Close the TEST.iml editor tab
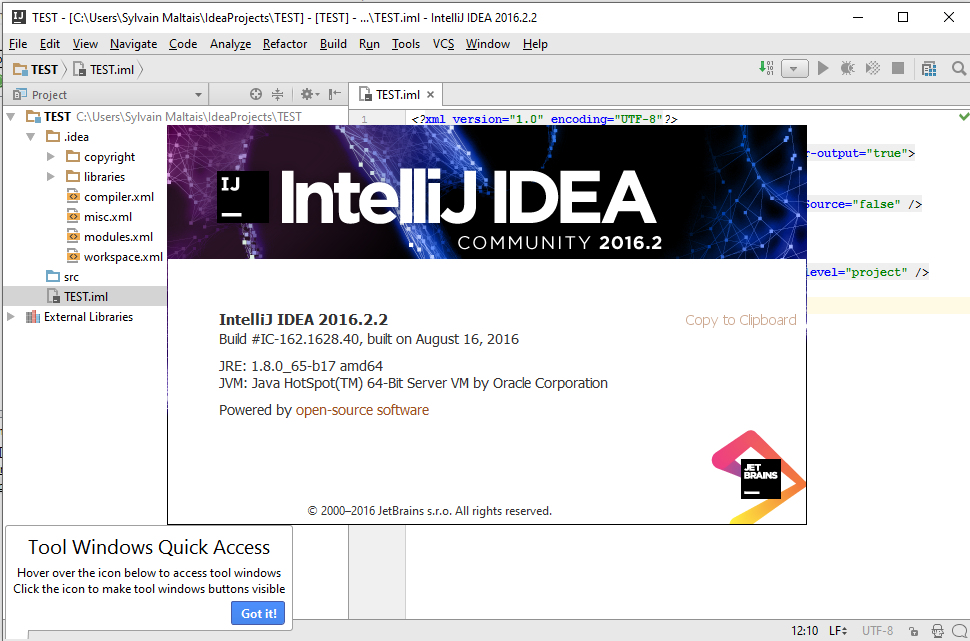 (431, 95)
